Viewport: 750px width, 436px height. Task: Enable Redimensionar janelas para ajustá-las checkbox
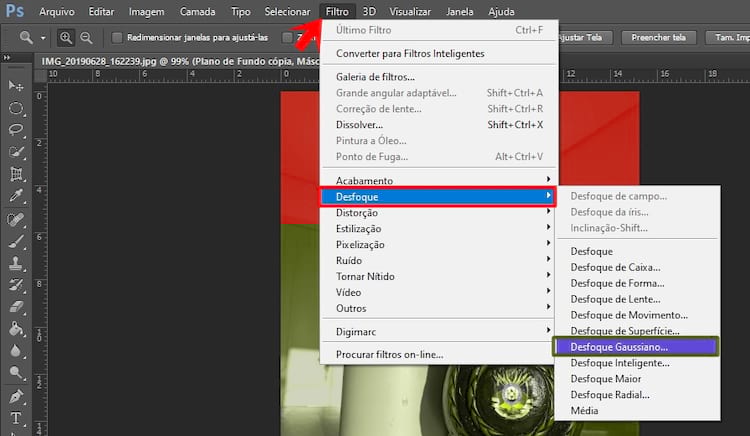(118, 38)
